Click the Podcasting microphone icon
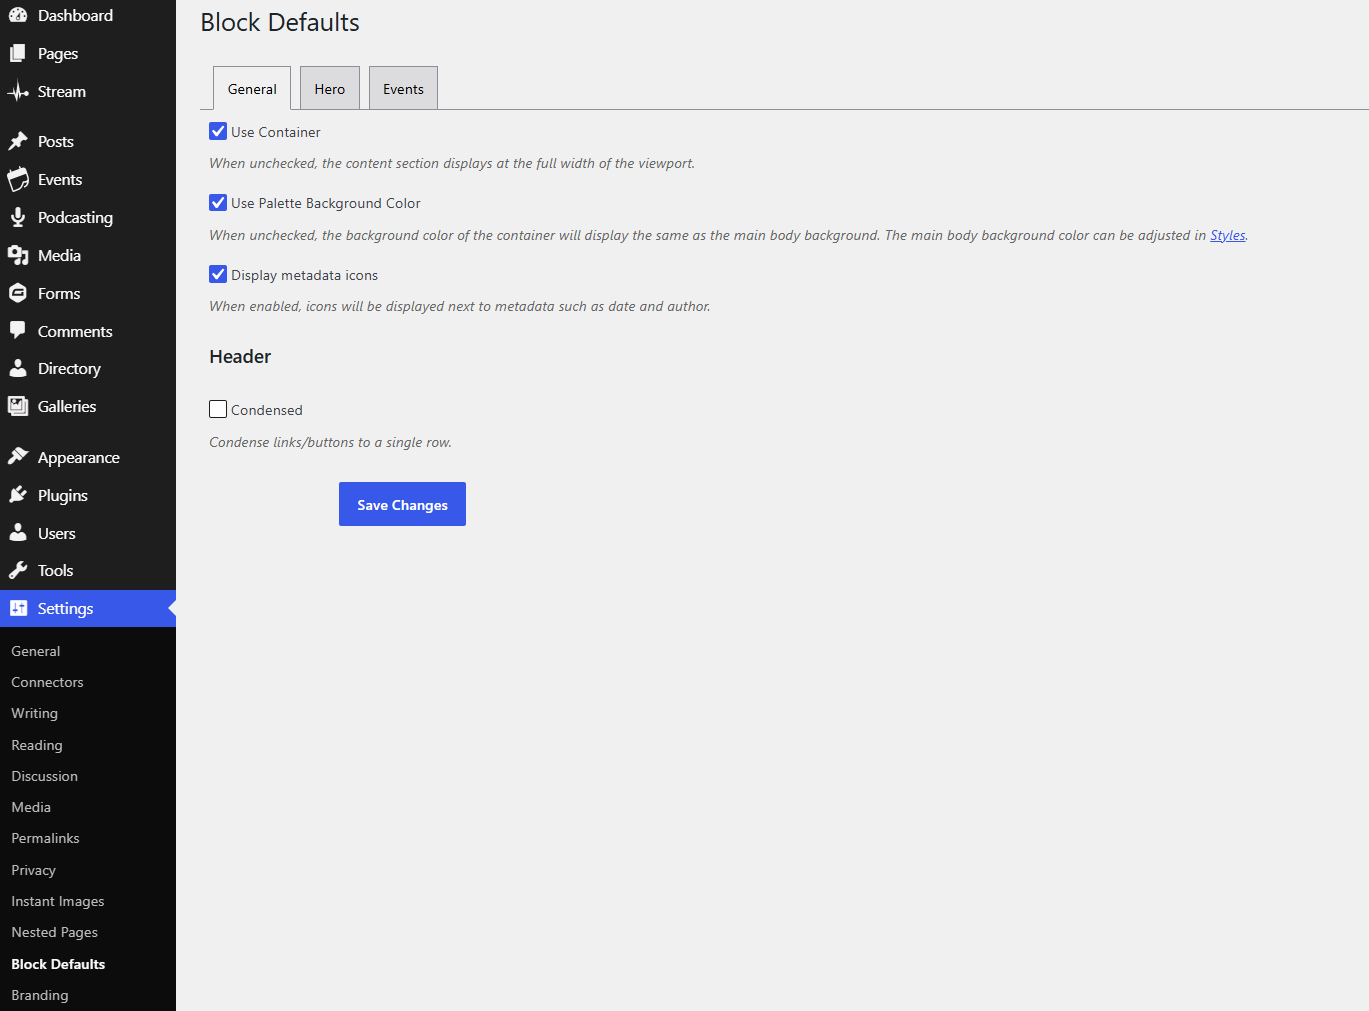Screen dimensions: 1369x1011 [18, 217]
